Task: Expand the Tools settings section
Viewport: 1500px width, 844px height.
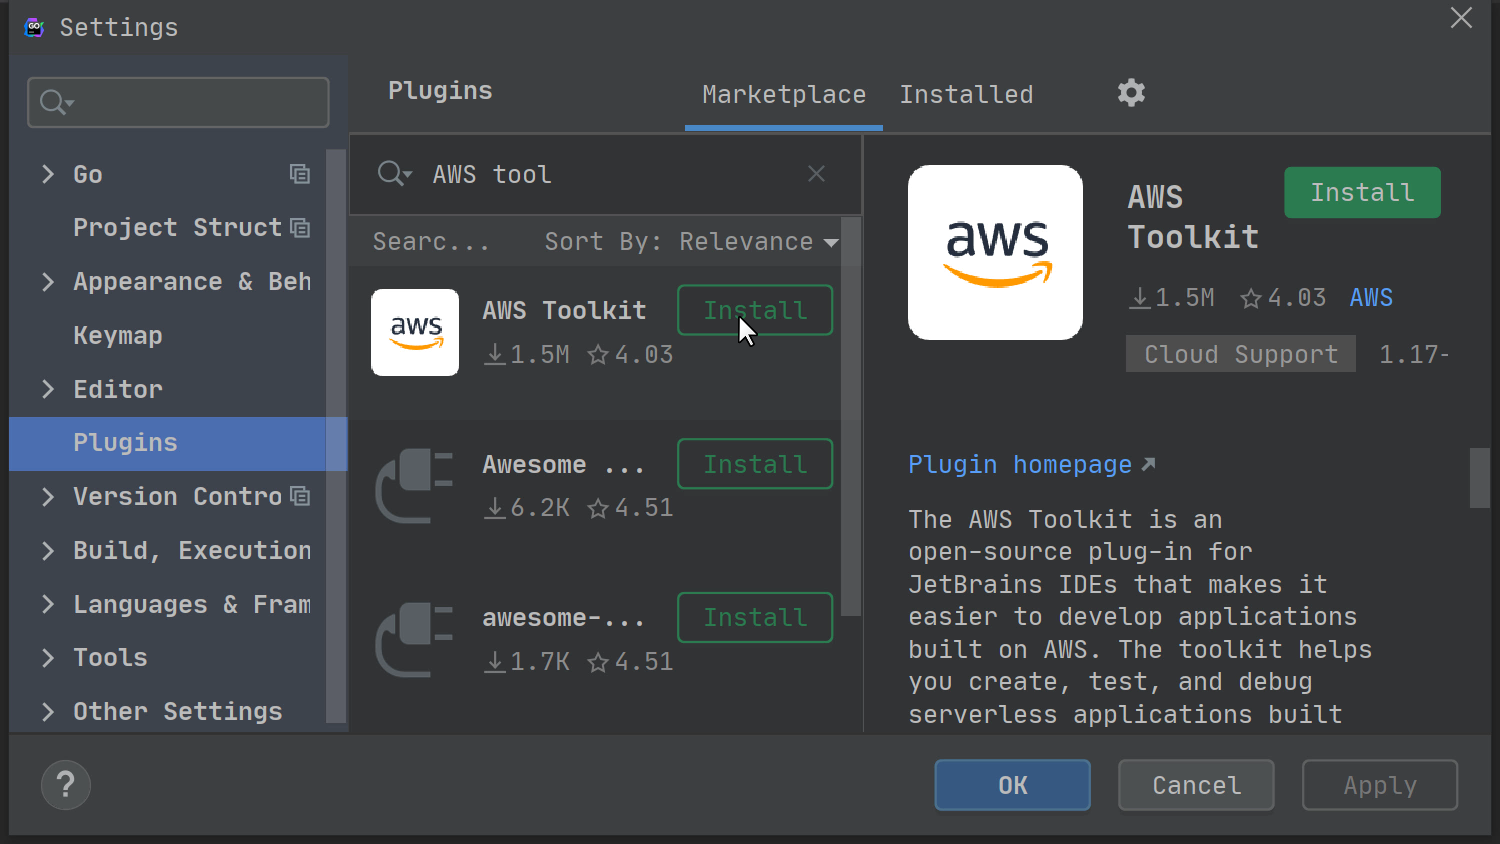Action: (48, 657)
